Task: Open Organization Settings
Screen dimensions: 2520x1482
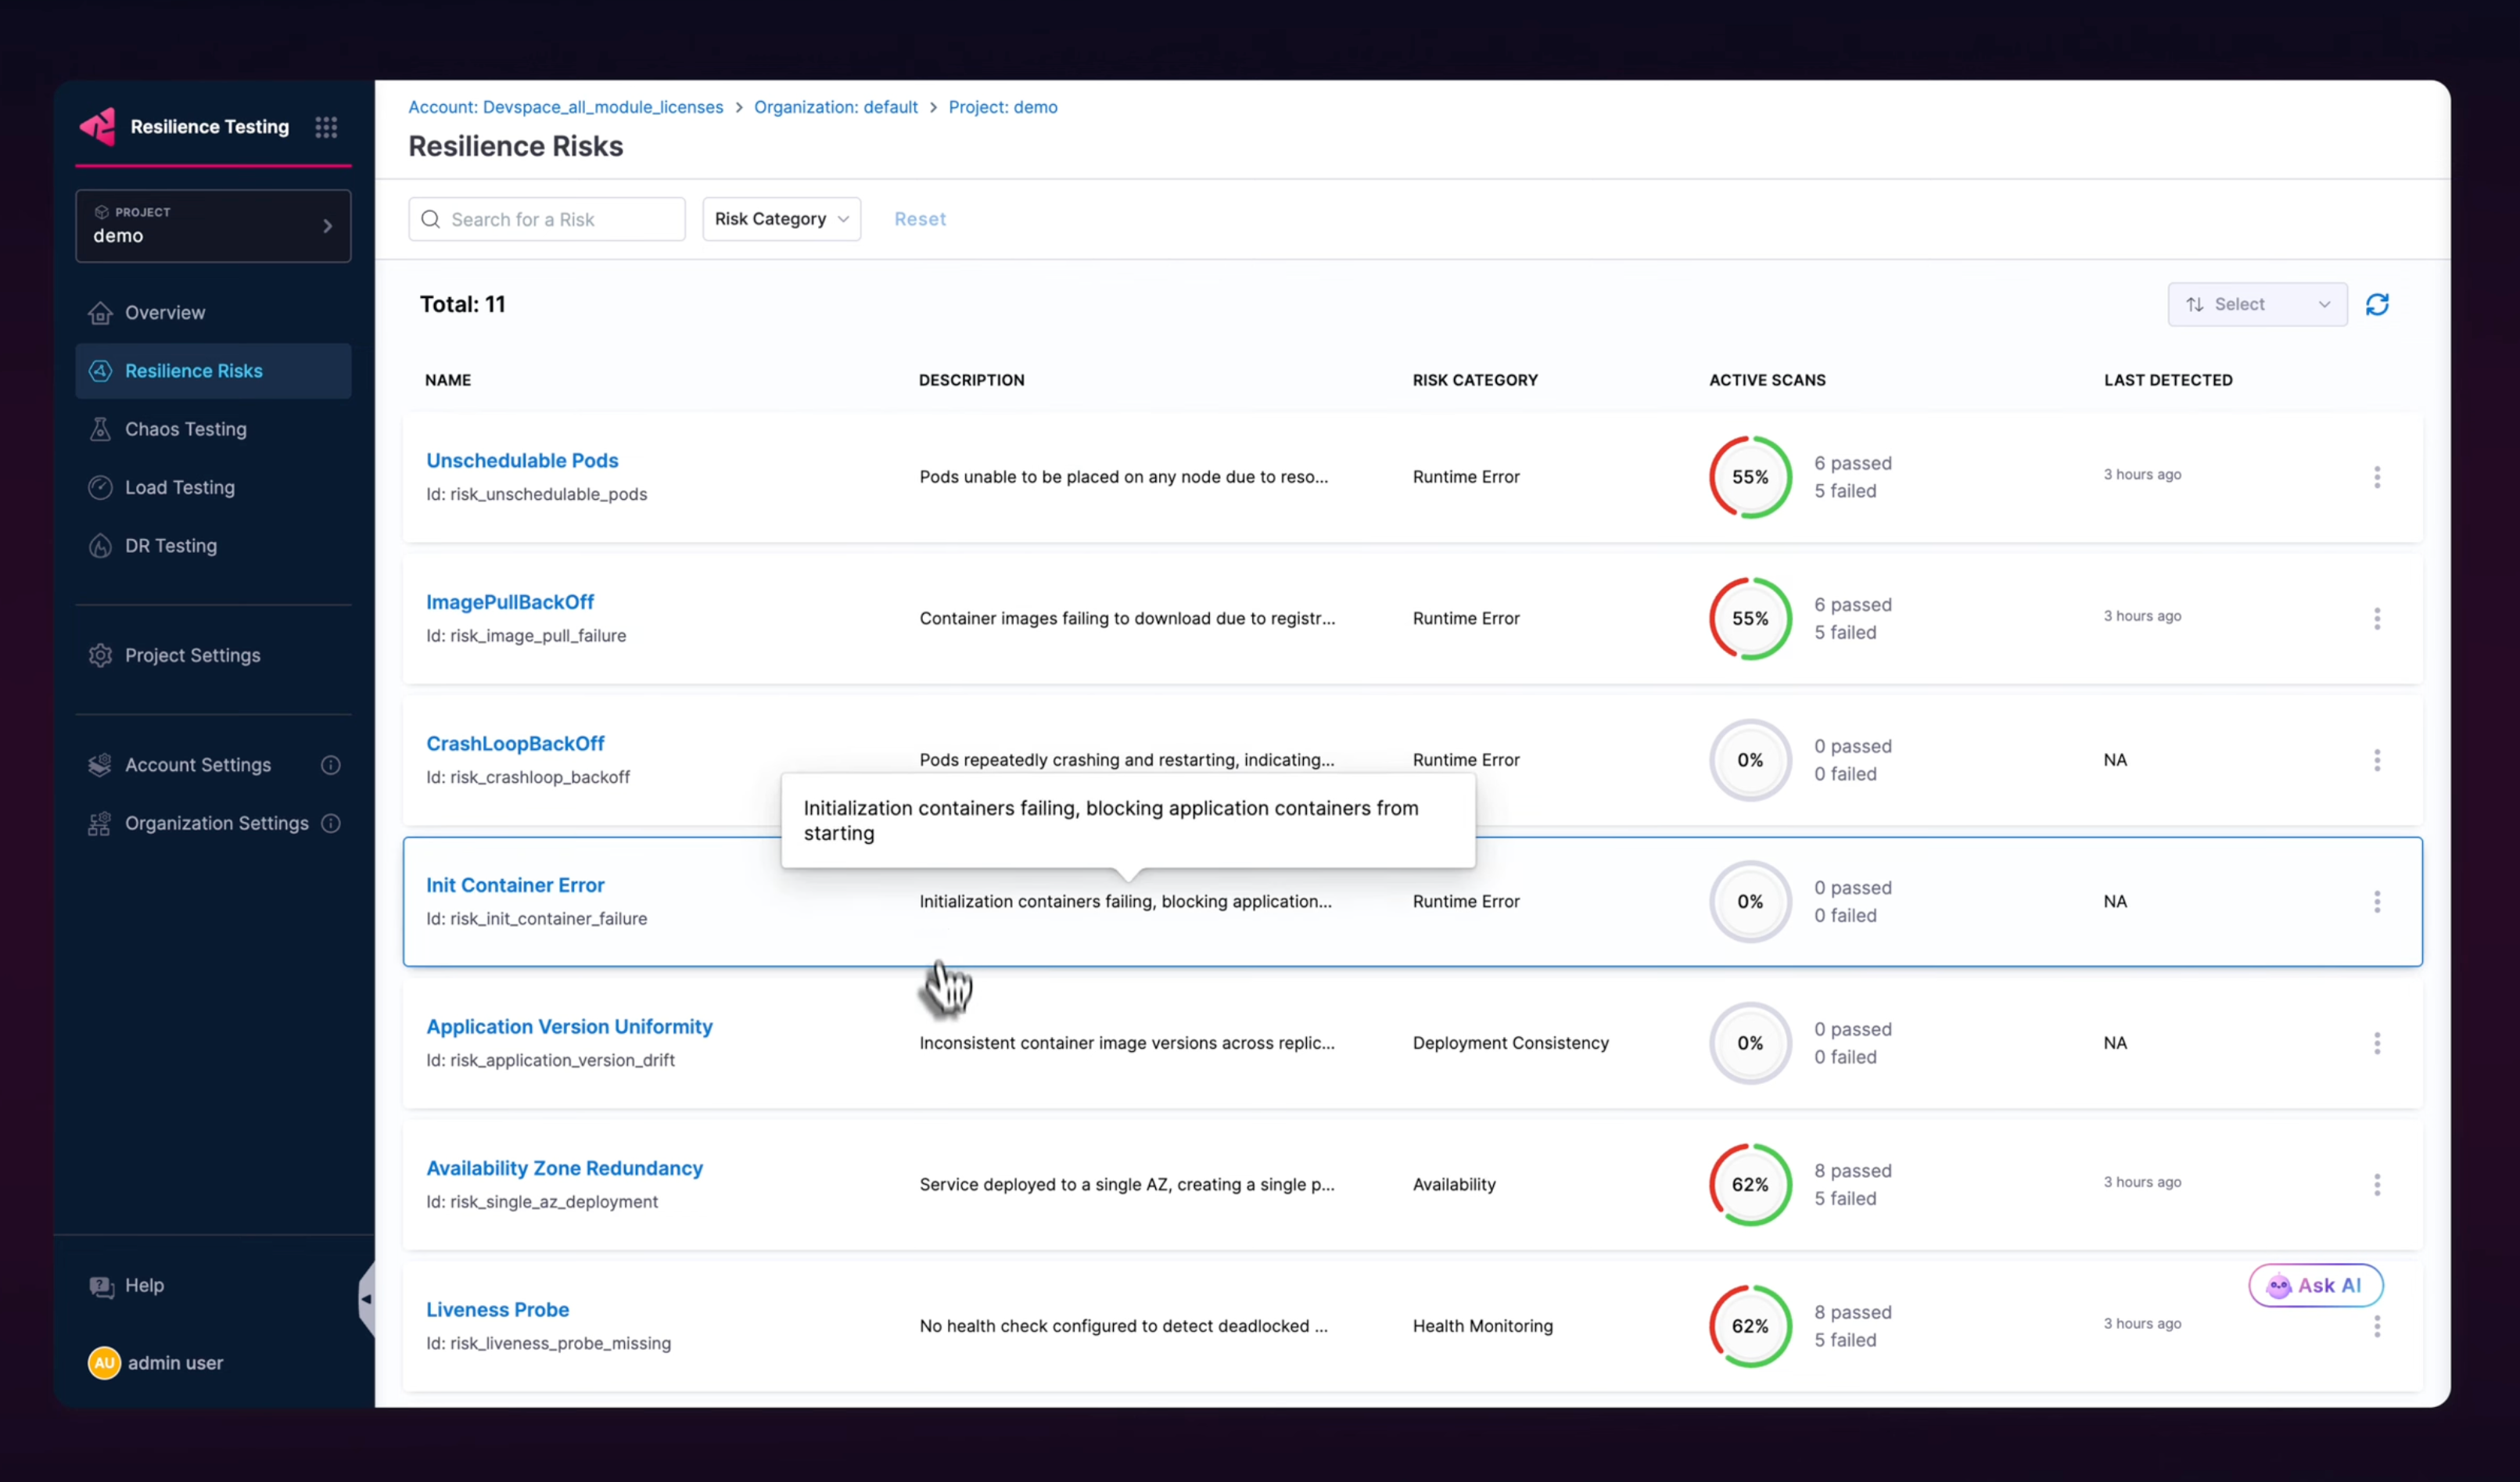Action: click(213, 823)
